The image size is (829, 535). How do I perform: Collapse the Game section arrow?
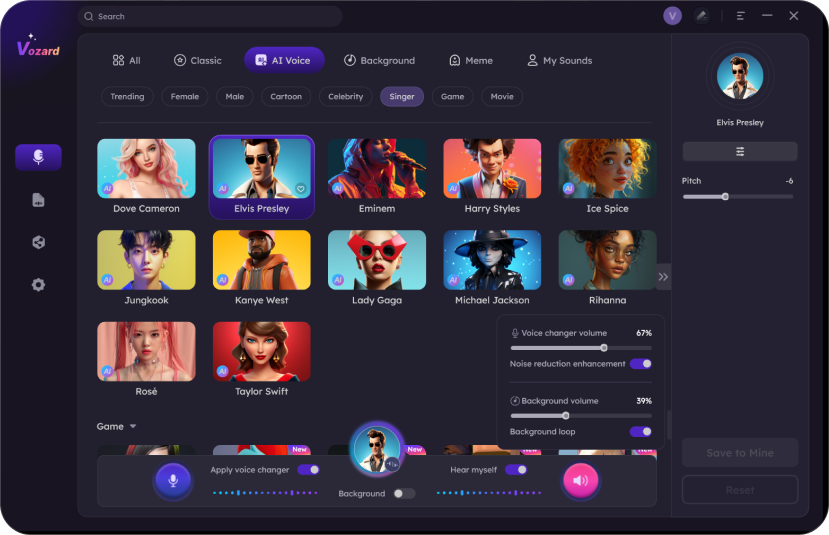pos(133,427)
